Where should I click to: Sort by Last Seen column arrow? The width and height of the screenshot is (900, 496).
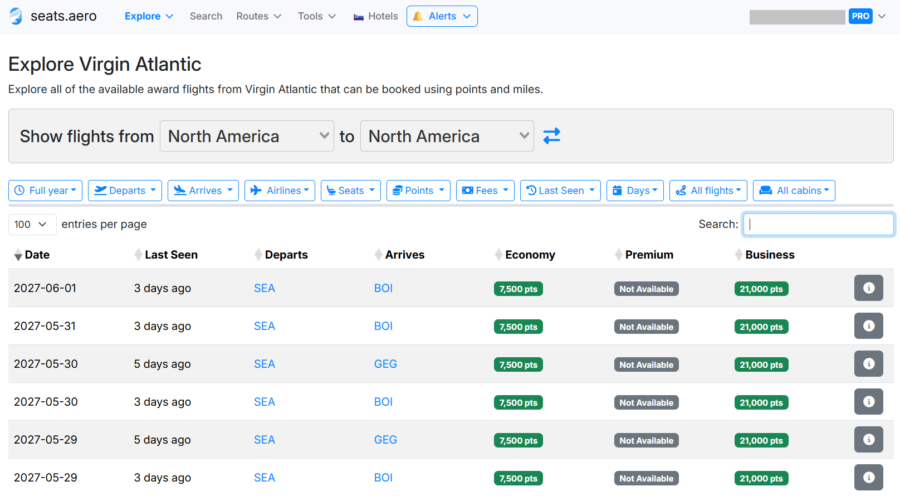(x=138, y=255)
